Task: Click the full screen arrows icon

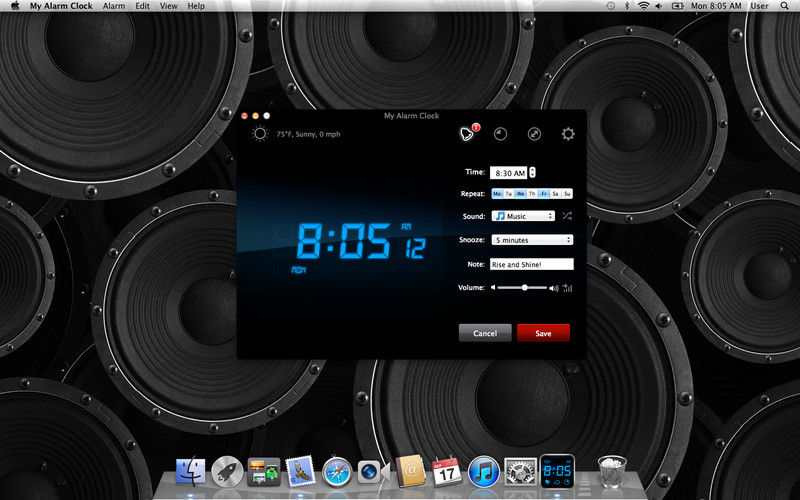Action: coord(534,134)
